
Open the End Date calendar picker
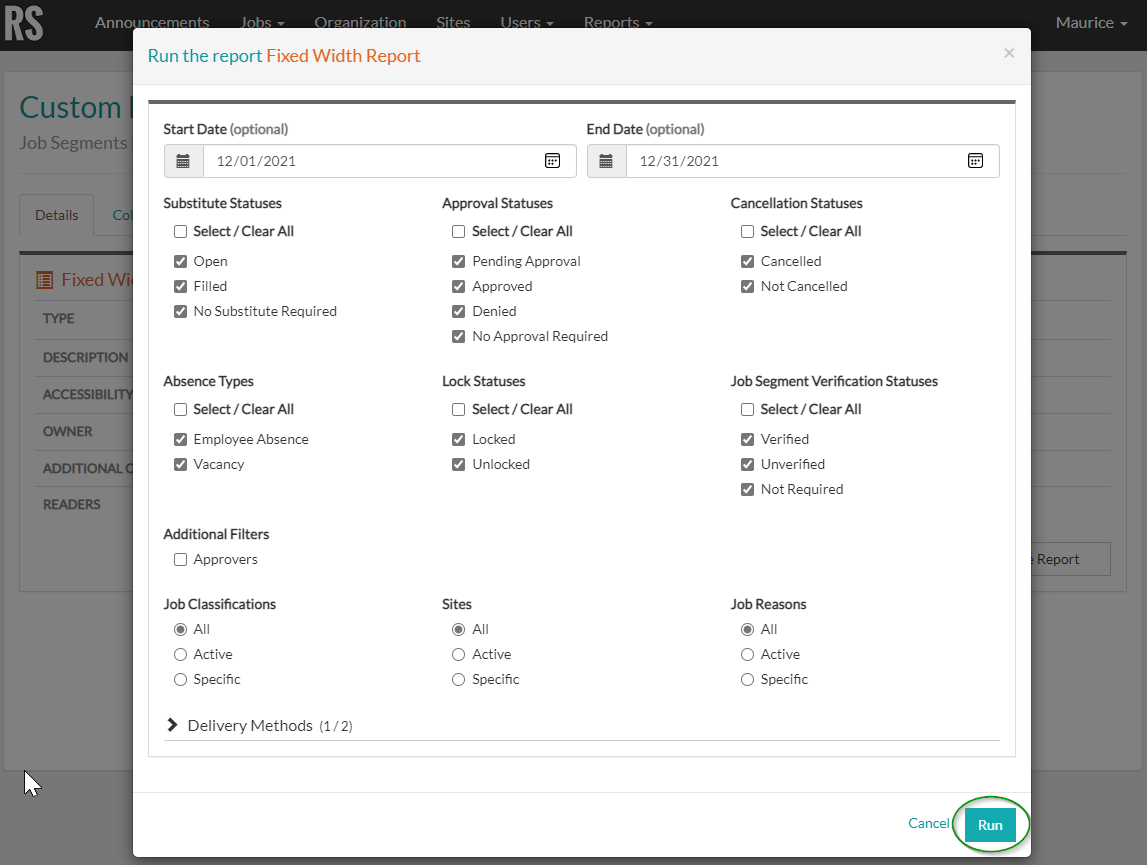click(x=975, y=160)
